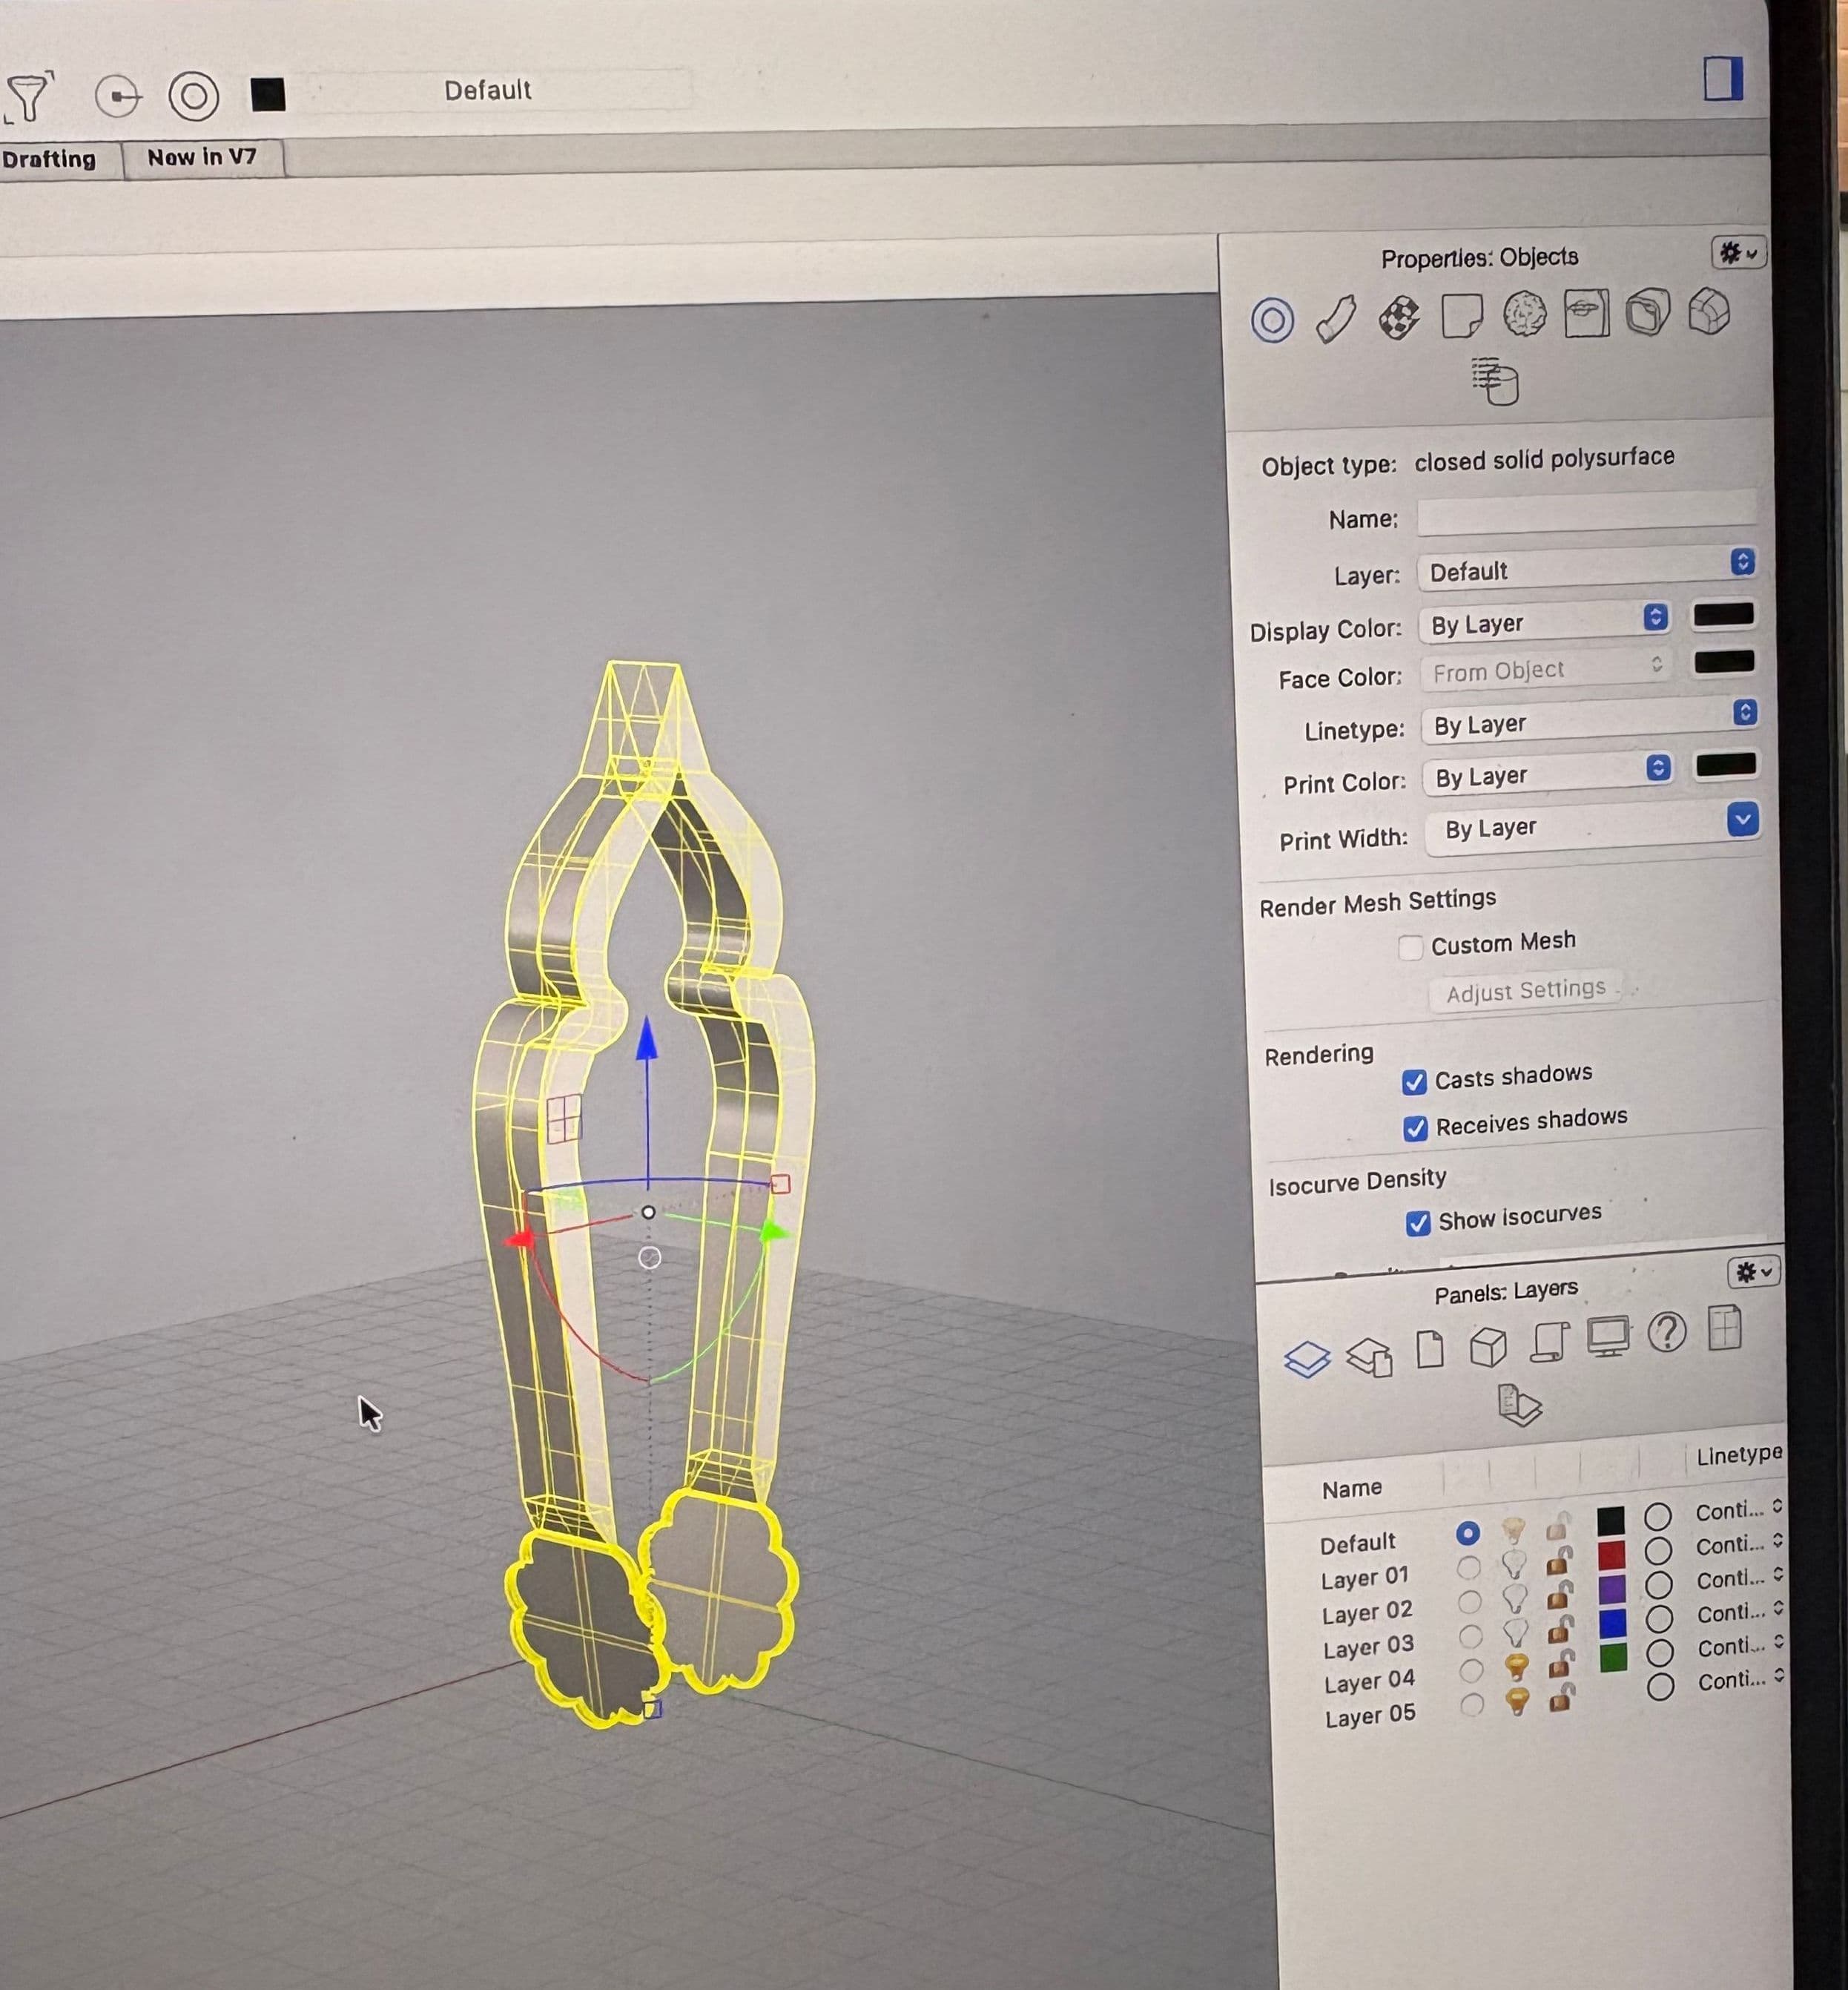Change the red color swatch of Layer 01
The height and width of the screenshot is (1990, 1848).
pyautogui.click(x=1611, y=1555)
